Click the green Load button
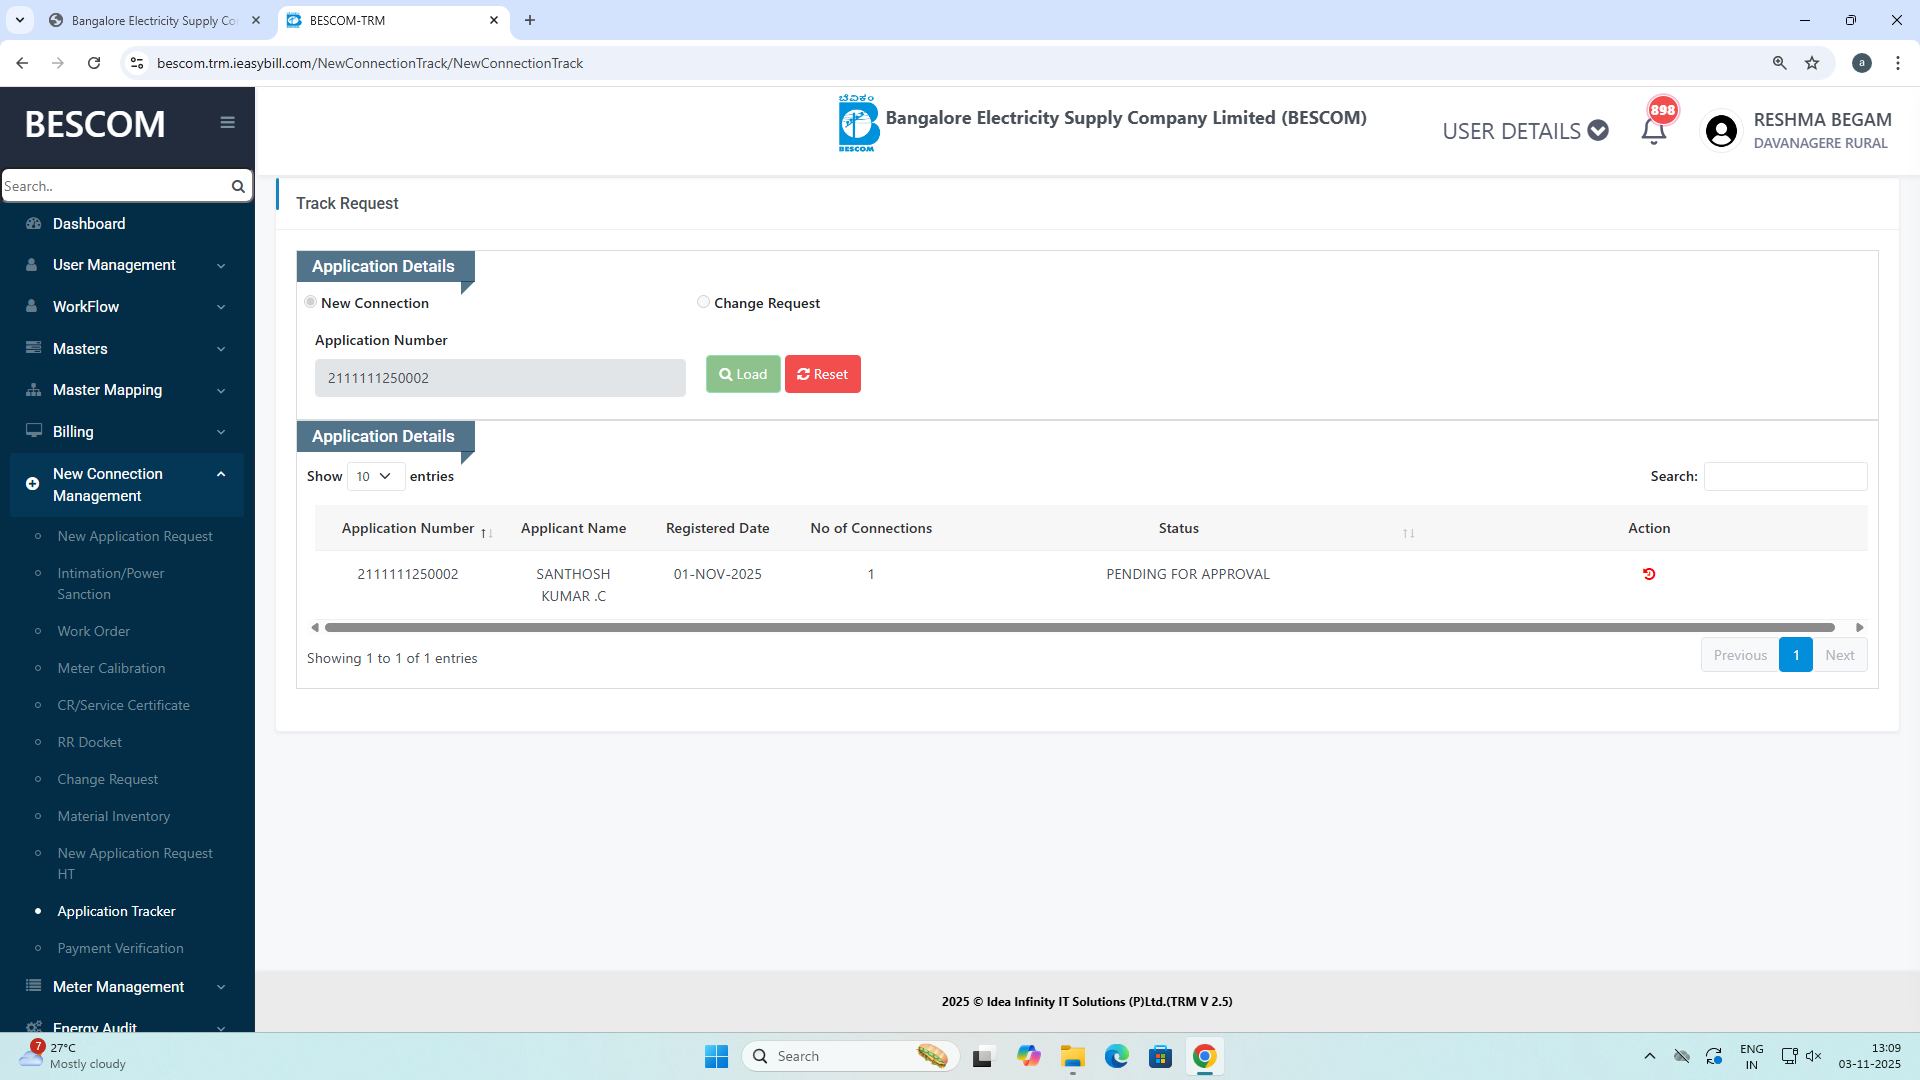The width and height of the screenshot is (1920, 1080). (x=742, y=374)
